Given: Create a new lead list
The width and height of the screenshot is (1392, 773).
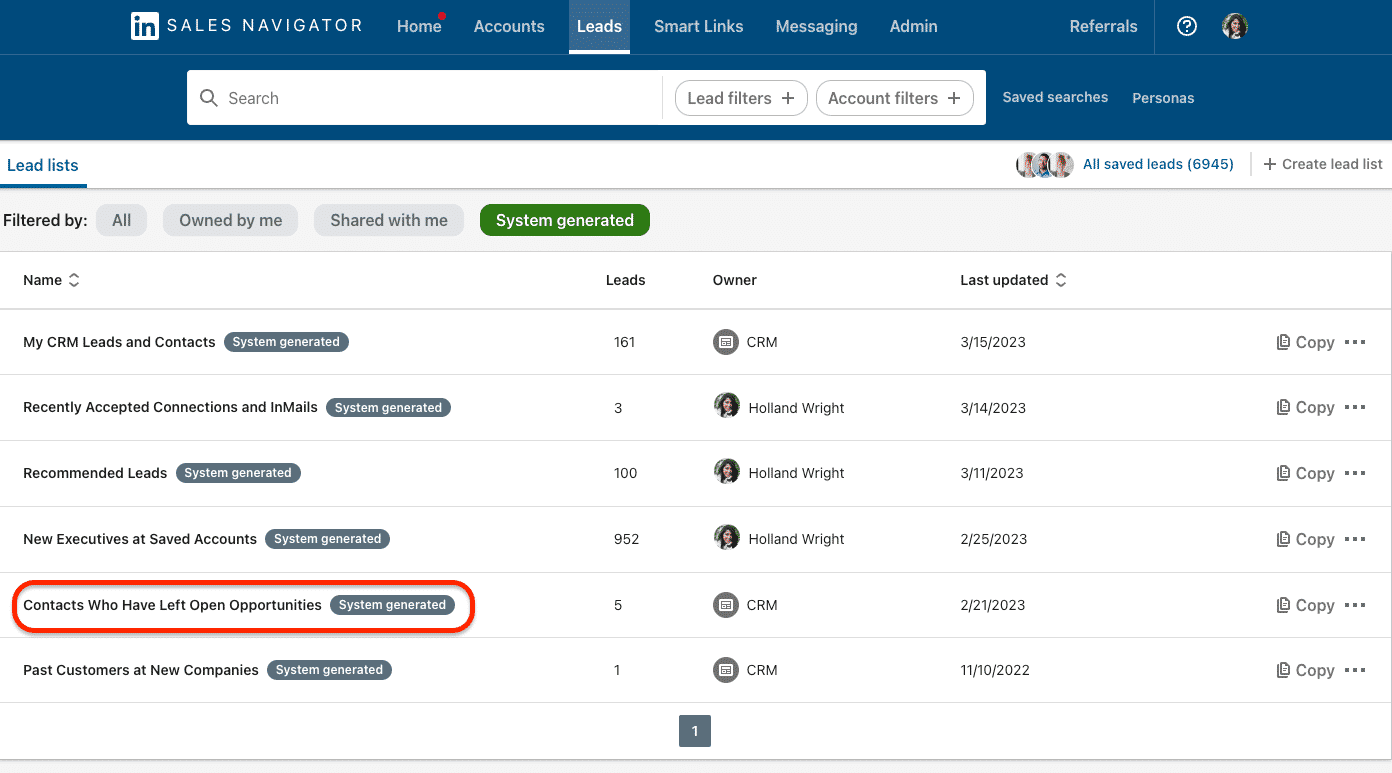Looking at the screenshot, I should [x=1323, y=164].
